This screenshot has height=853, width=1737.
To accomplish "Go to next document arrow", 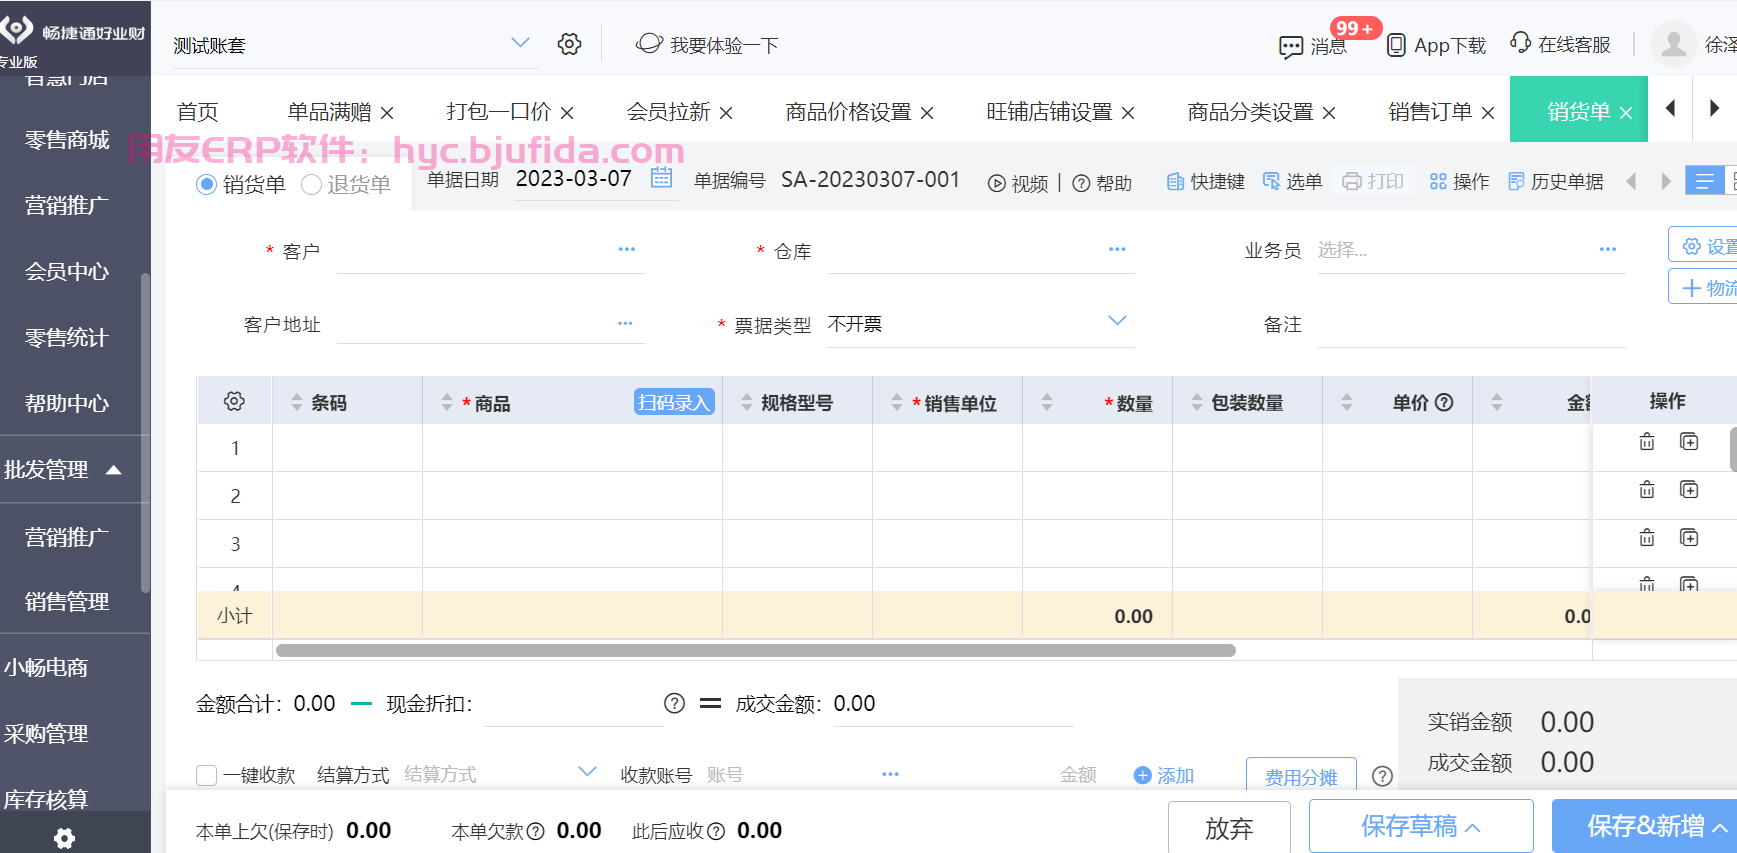I will click(1665, 181).
